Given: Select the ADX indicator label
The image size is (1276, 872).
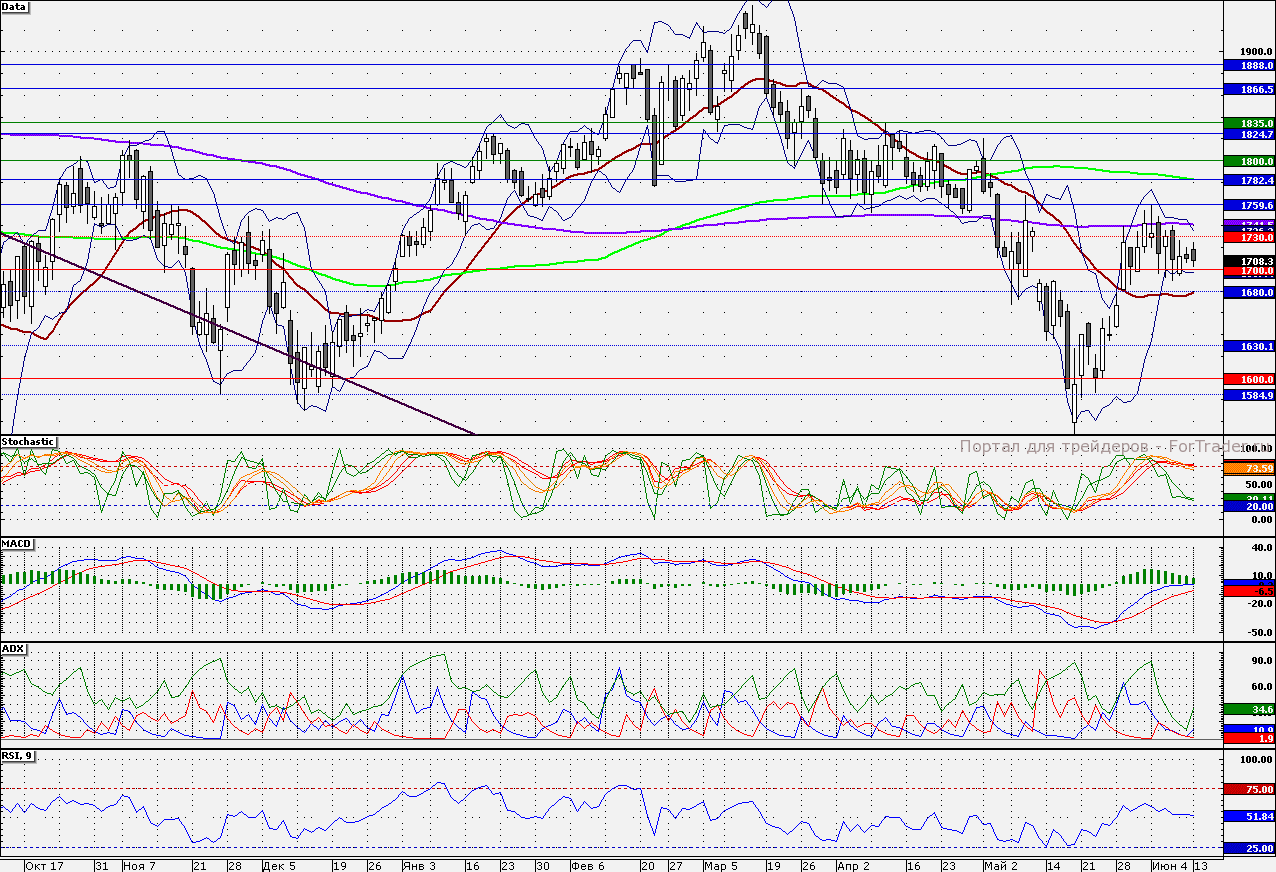Looking at the screenshot, I should (14, 648).
